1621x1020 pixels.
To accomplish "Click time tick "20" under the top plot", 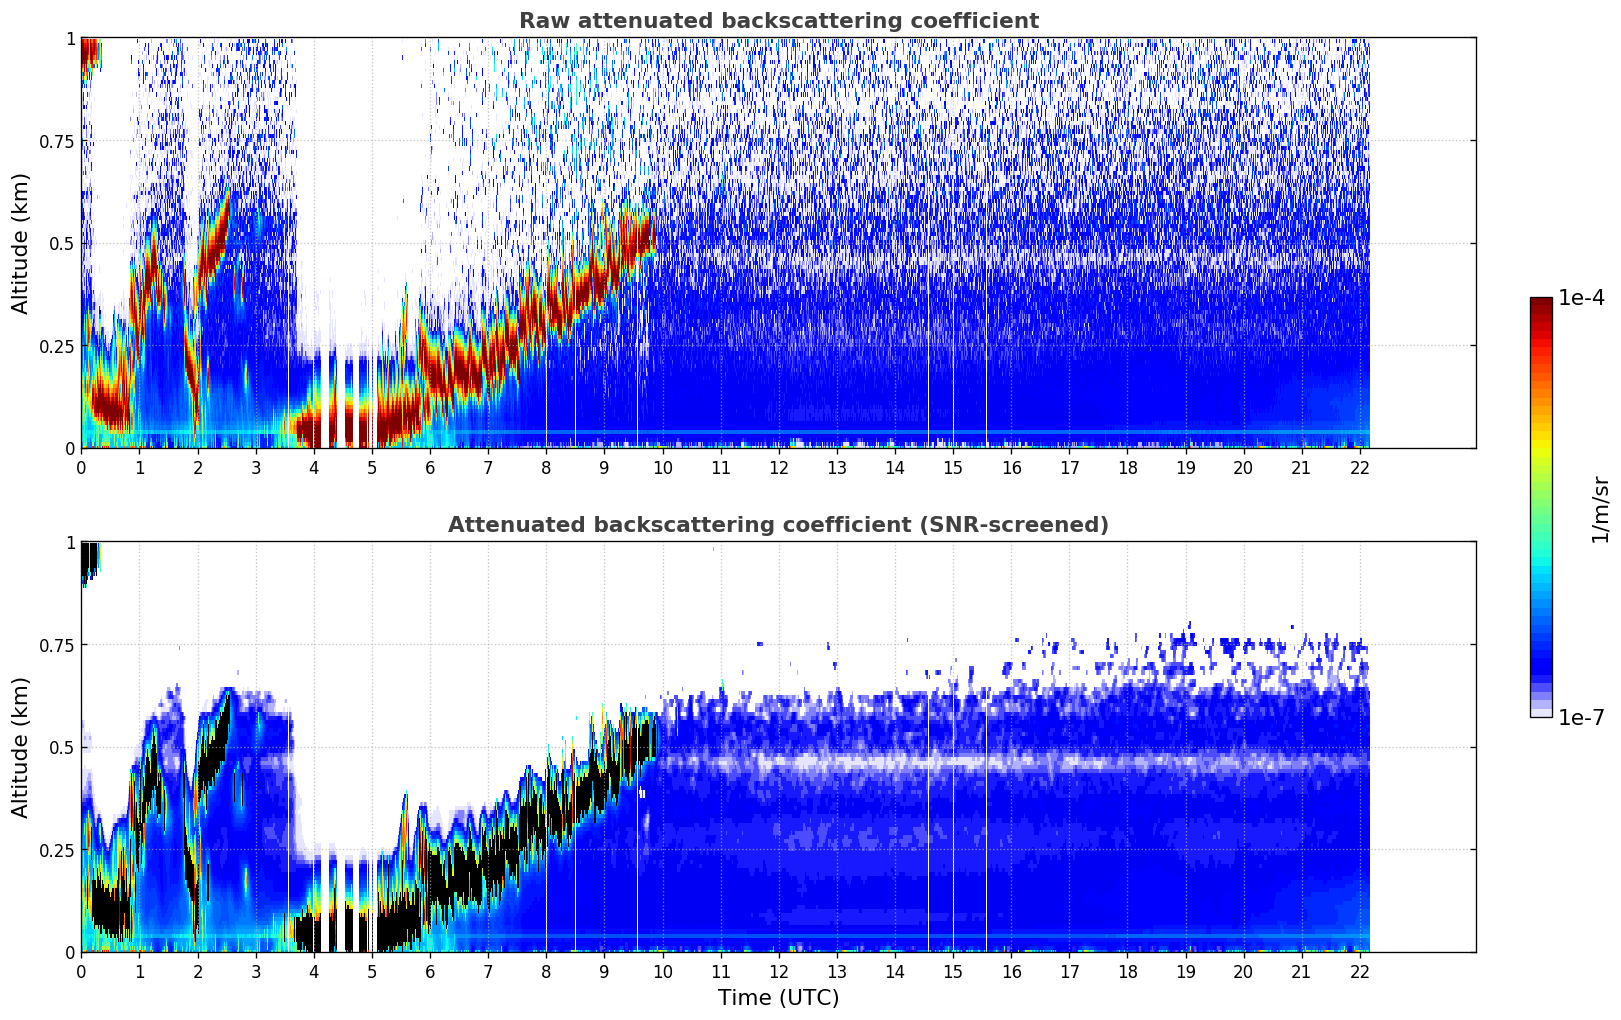I will (1243, 467).
